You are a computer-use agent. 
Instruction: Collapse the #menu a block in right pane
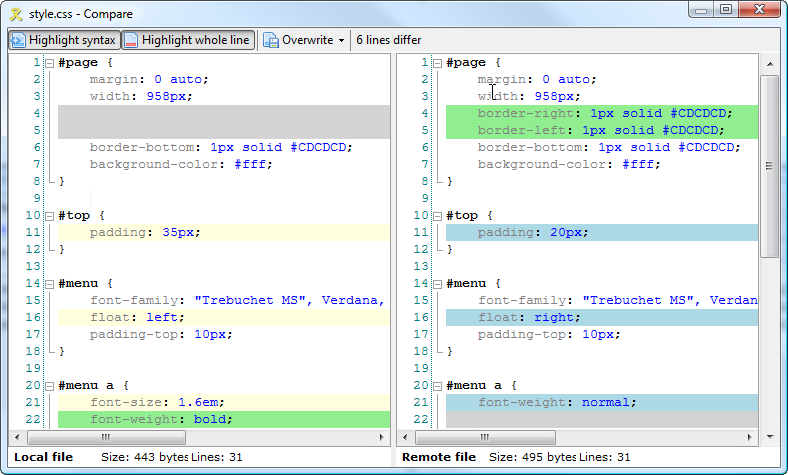tap(437, 386)
